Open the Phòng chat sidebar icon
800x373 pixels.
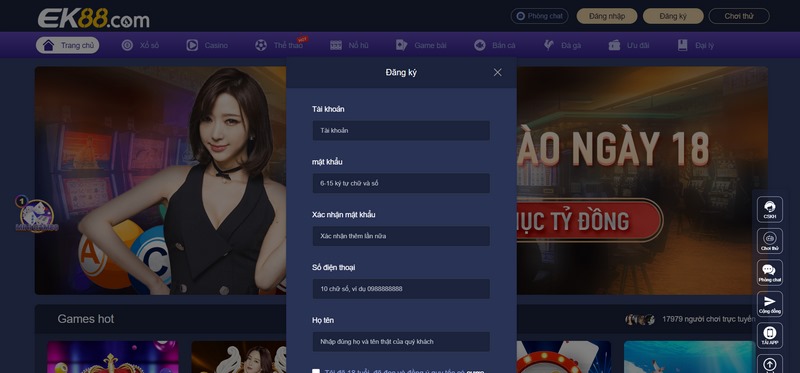(x=769, y=272)
